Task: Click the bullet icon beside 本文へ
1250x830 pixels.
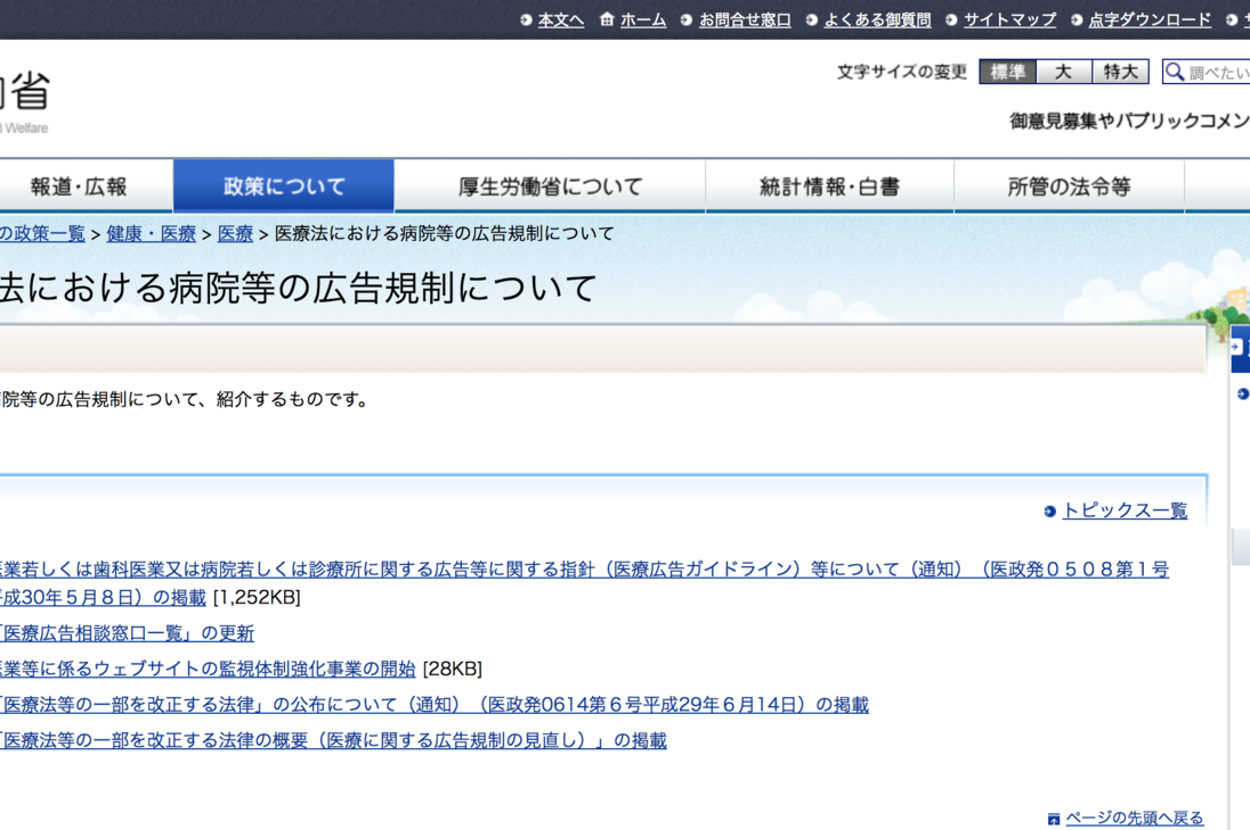Action: click(x=526, y=20)
